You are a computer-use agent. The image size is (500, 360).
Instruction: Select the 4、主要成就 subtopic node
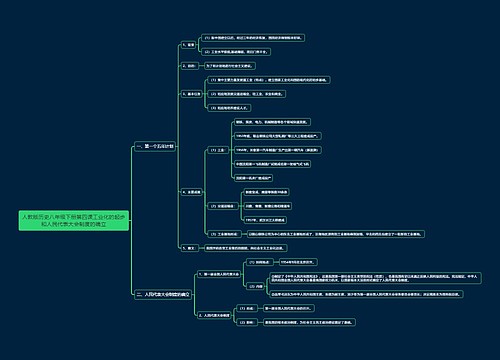click(x=192, y=192)
